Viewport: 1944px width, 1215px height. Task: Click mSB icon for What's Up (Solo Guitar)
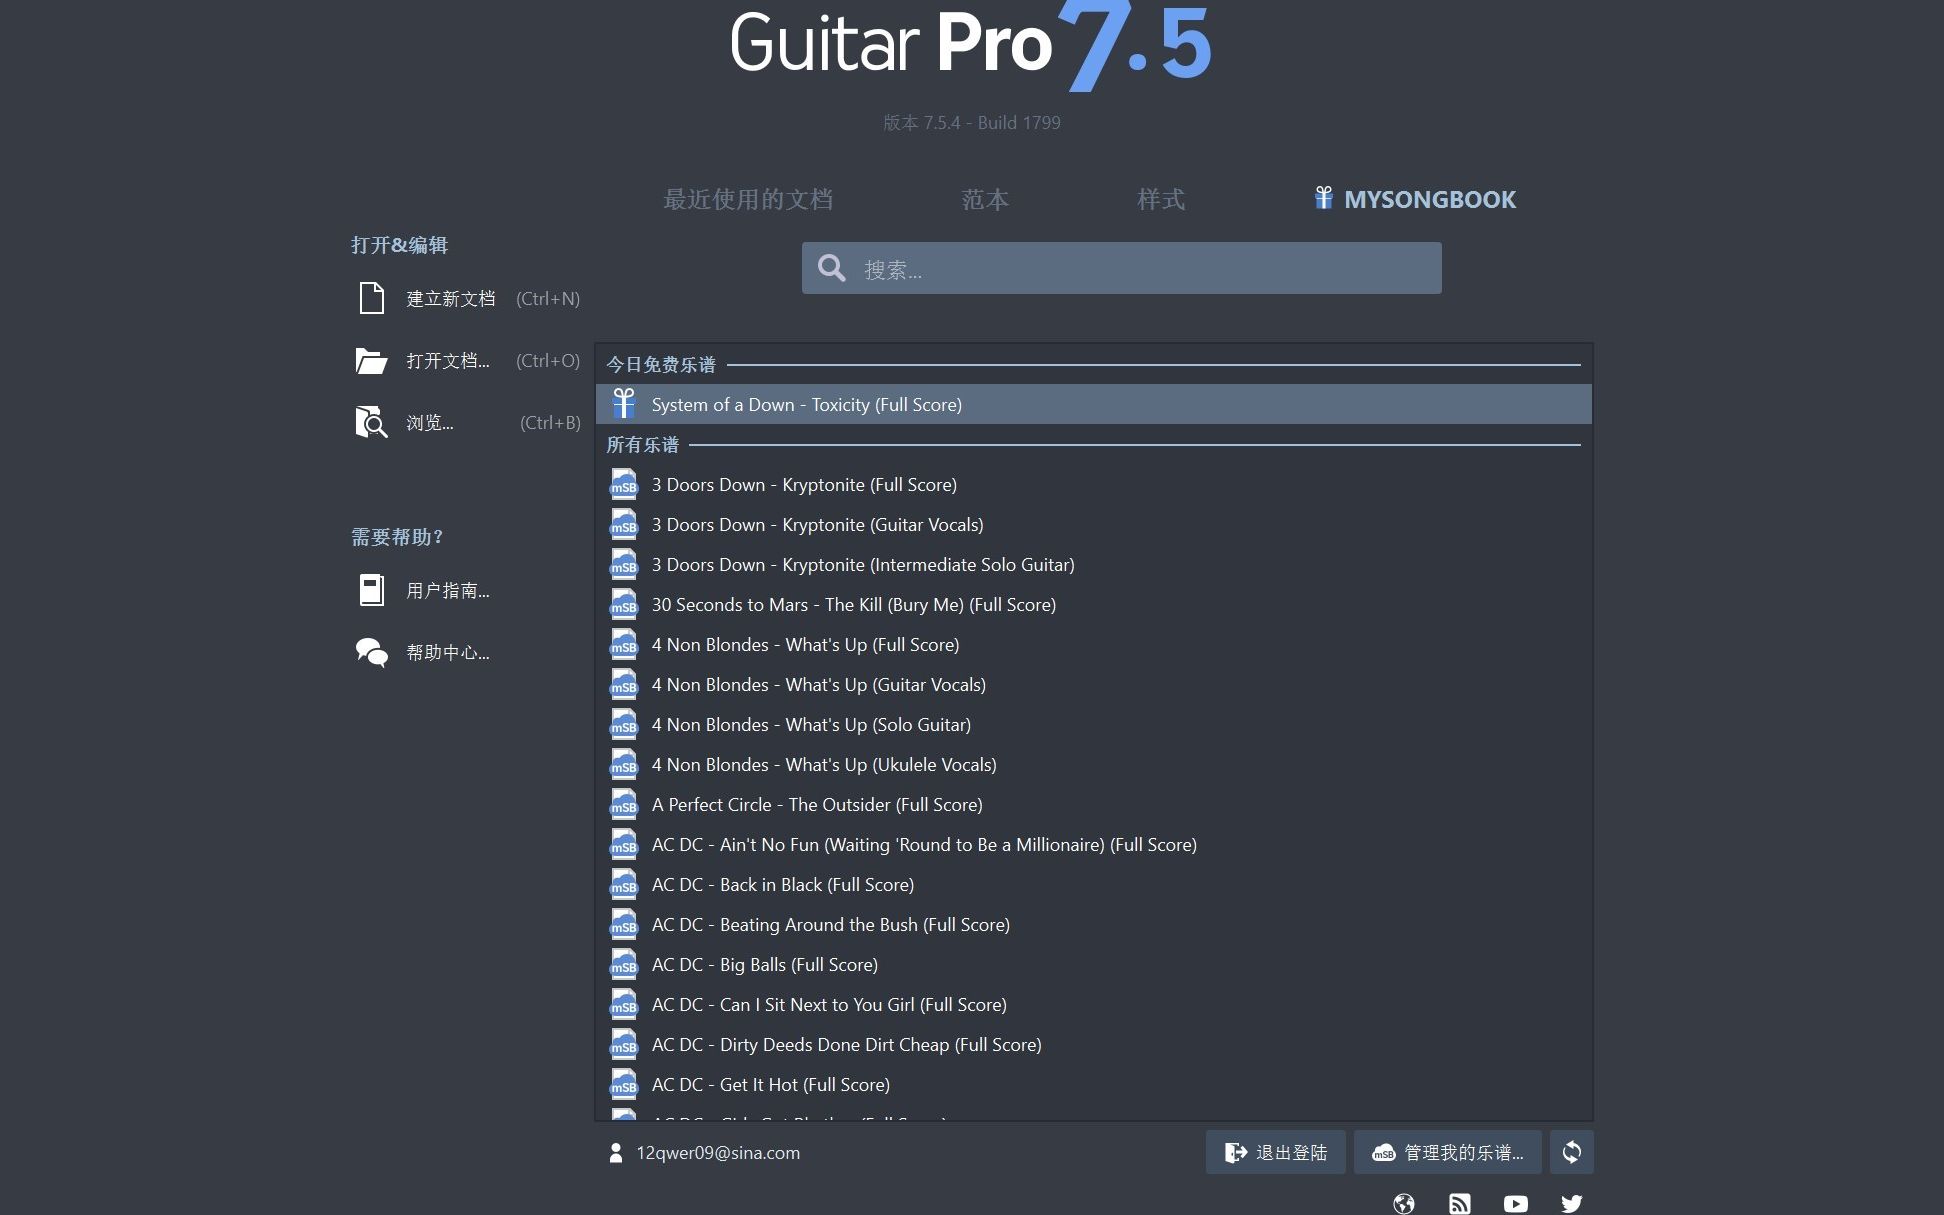click(x=624, y=724)
